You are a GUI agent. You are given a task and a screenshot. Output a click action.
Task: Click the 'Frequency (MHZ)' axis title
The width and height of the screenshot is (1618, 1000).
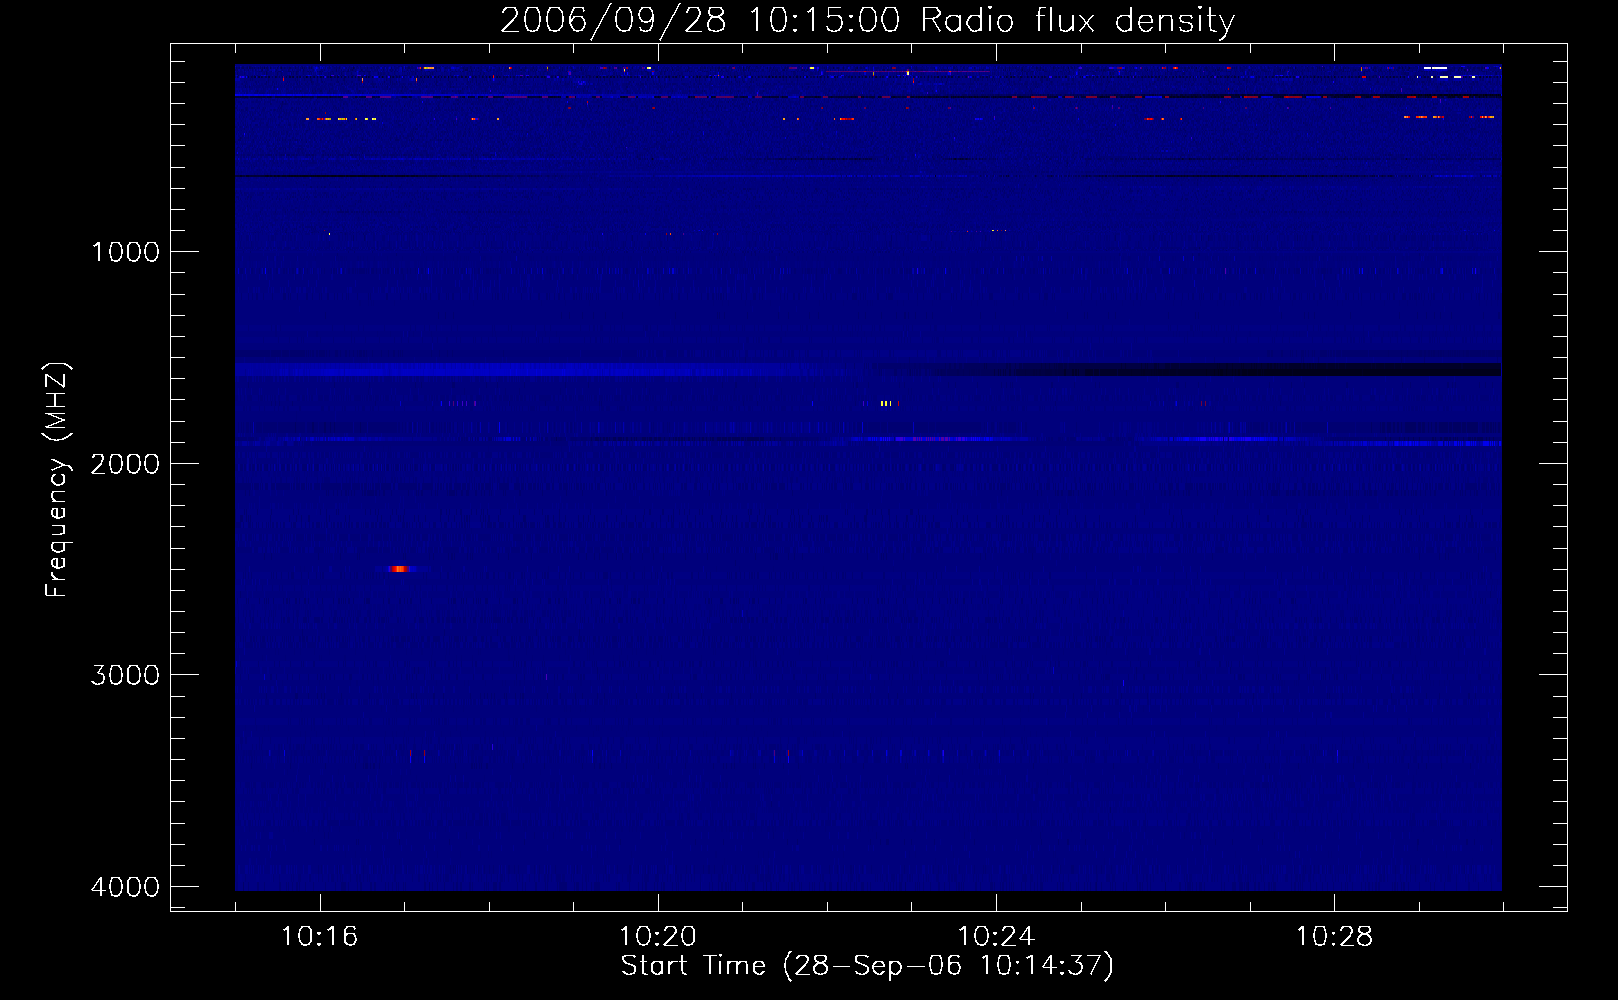tap(58, 480)
